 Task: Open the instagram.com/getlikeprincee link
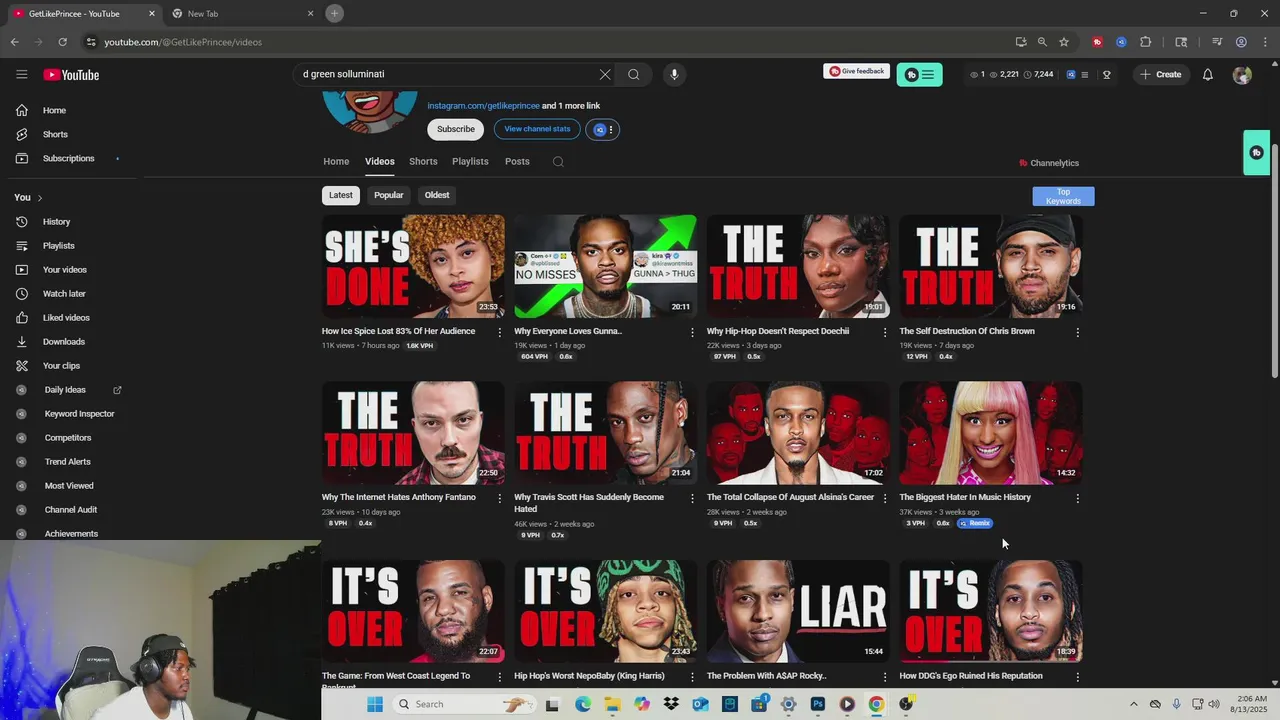[483, 106]
